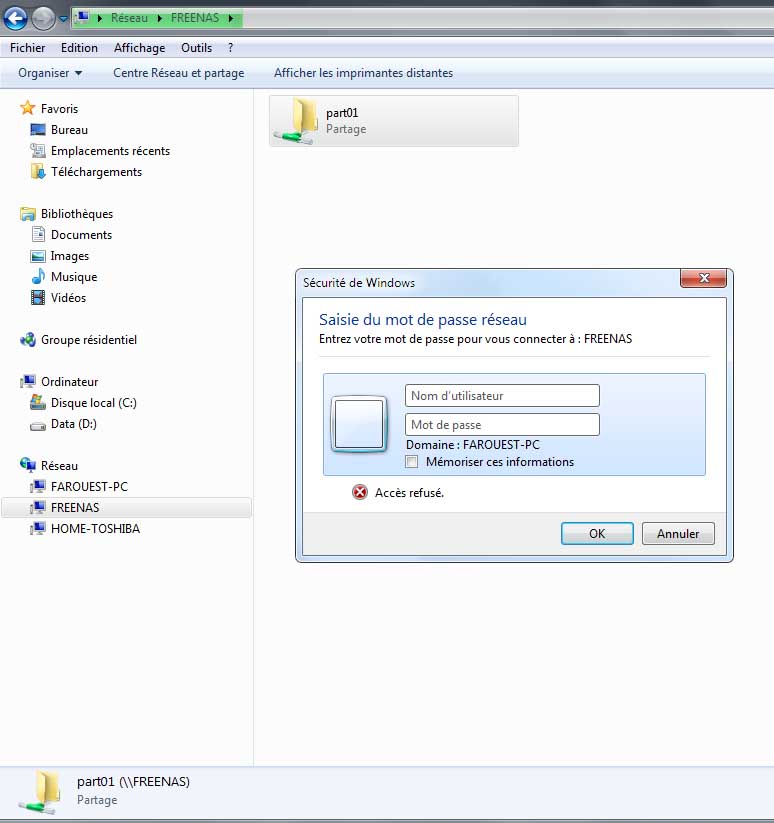Click the greyed forward navigation arrow
Image resolution: width=774 pixels, height=823 pixels.
[x=43, y=19]
